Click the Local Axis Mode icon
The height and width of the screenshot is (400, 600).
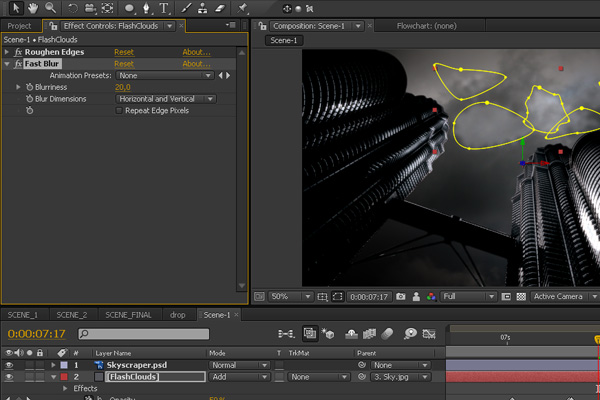[287, 8]
